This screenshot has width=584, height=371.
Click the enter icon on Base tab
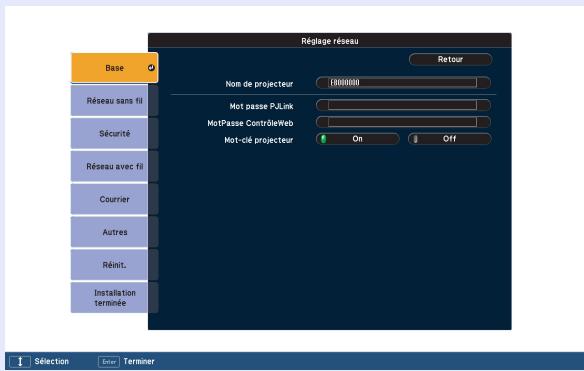[x=151, y=68]
